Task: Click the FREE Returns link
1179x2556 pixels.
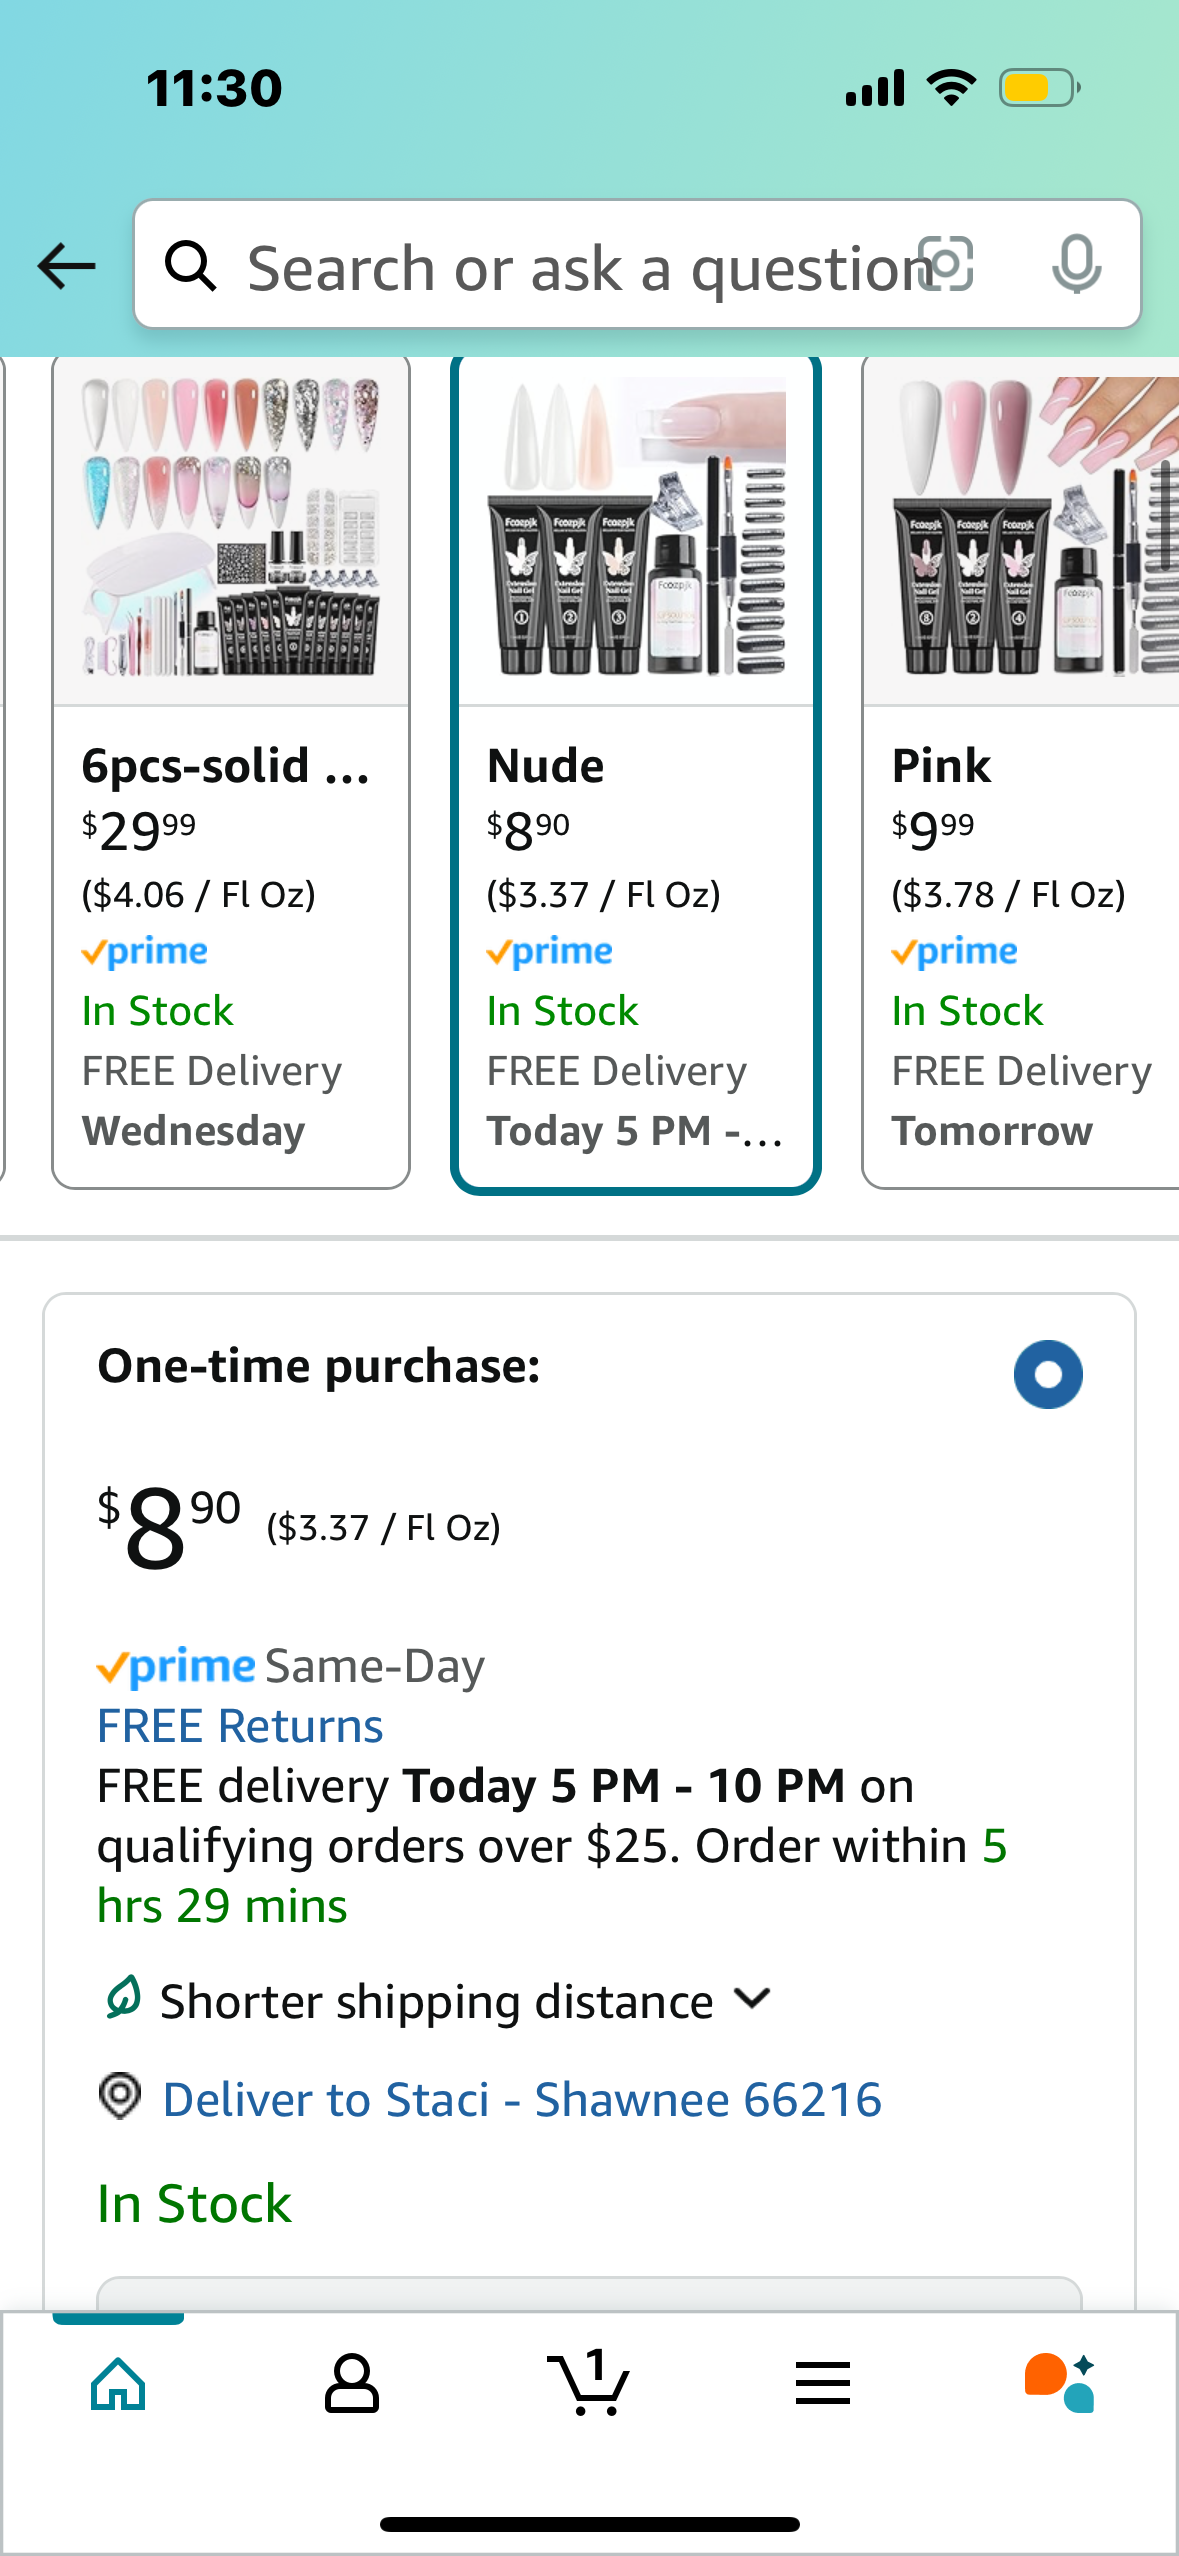Action: (240, 1727)
